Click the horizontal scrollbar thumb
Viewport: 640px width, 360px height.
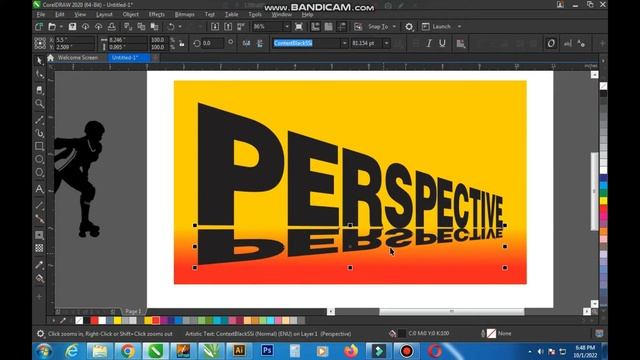point(451,311)
